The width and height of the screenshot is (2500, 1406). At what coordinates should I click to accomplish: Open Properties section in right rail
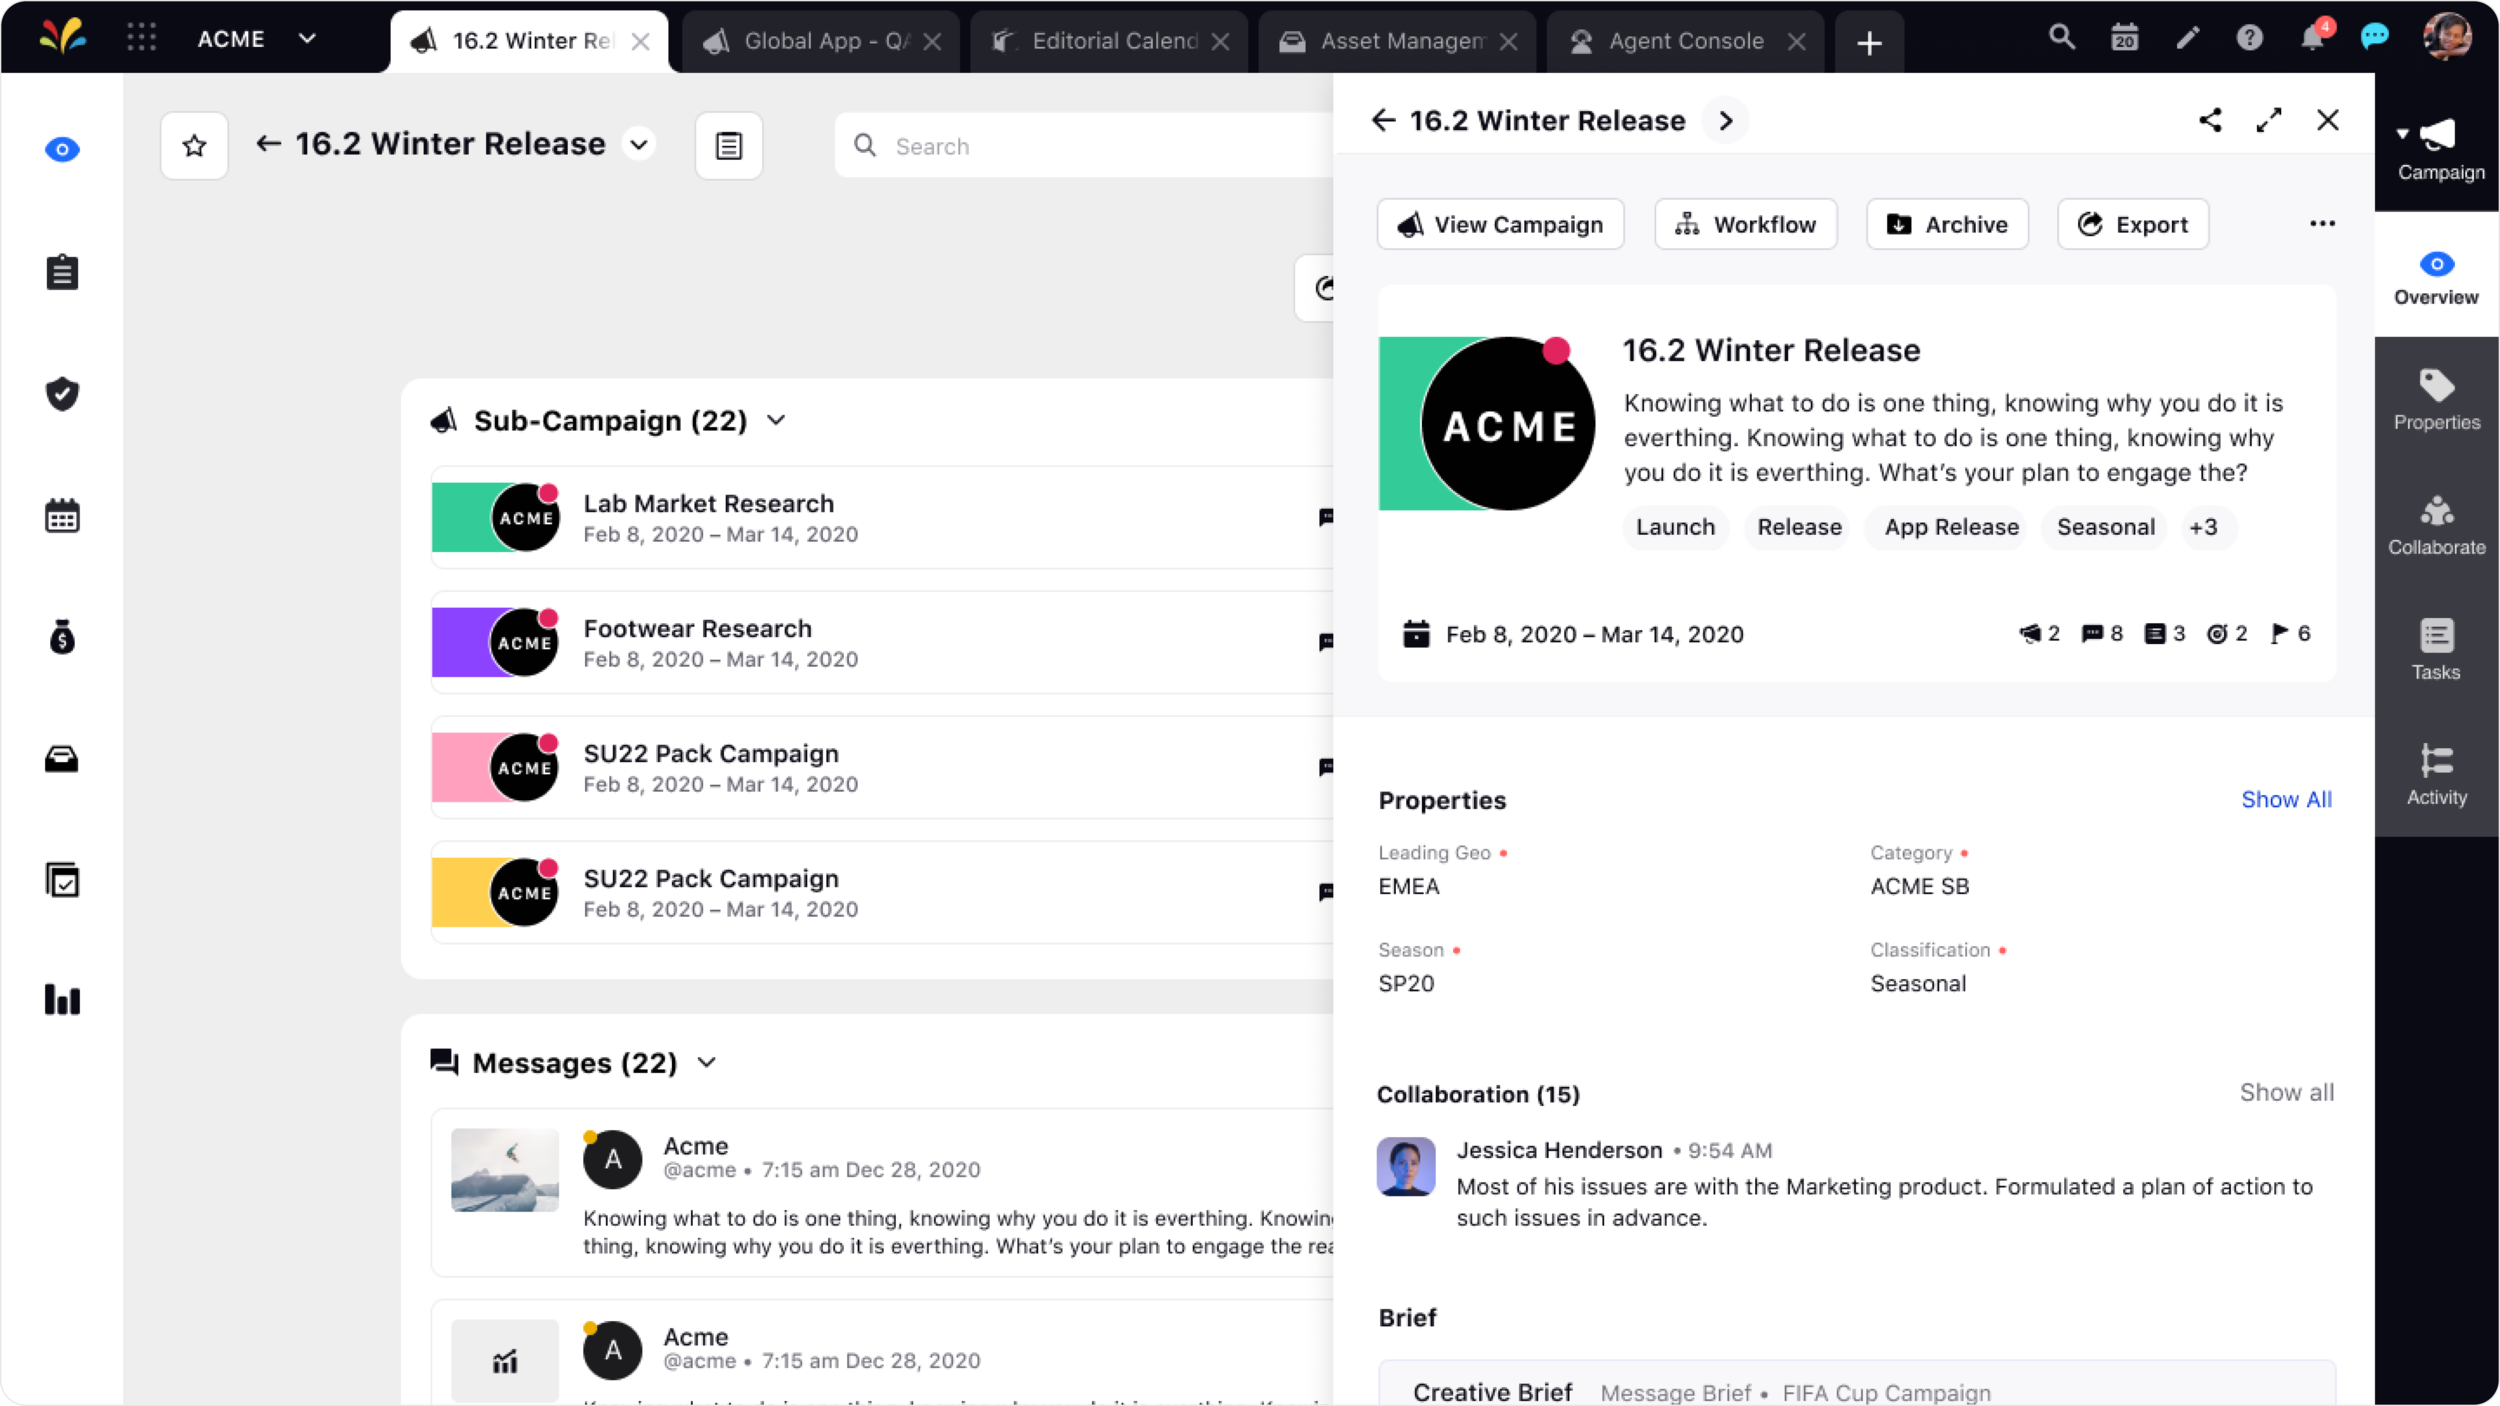coord(2436,400)
